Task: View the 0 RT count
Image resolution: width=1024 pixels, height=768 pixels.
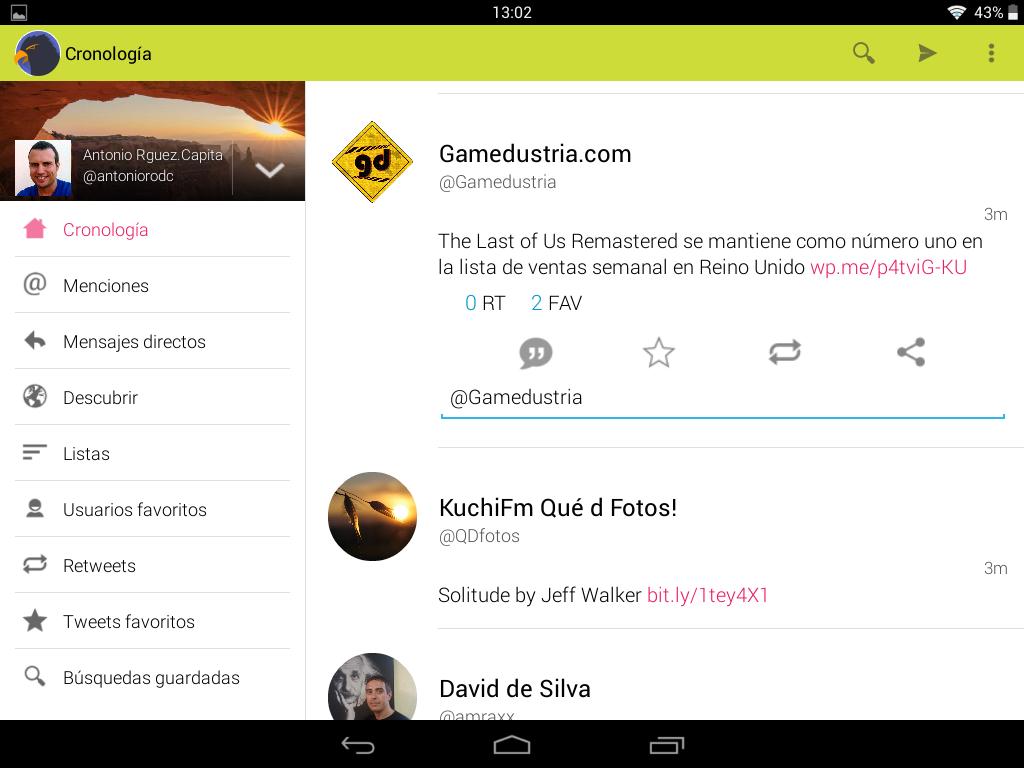Action: pyautogui.click(x=485, y=303)
